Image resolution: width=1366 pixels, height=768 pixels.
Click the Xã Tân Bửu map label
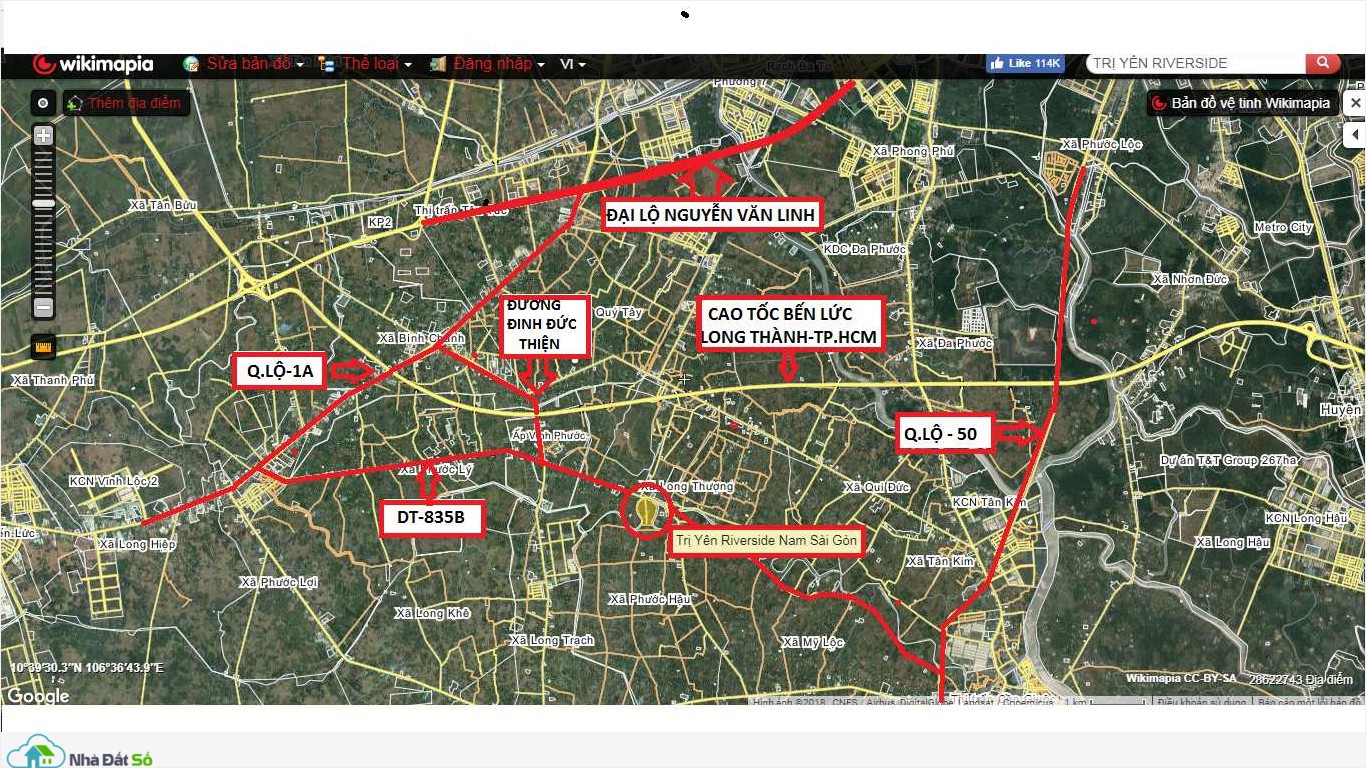click(x=163, y=205)
